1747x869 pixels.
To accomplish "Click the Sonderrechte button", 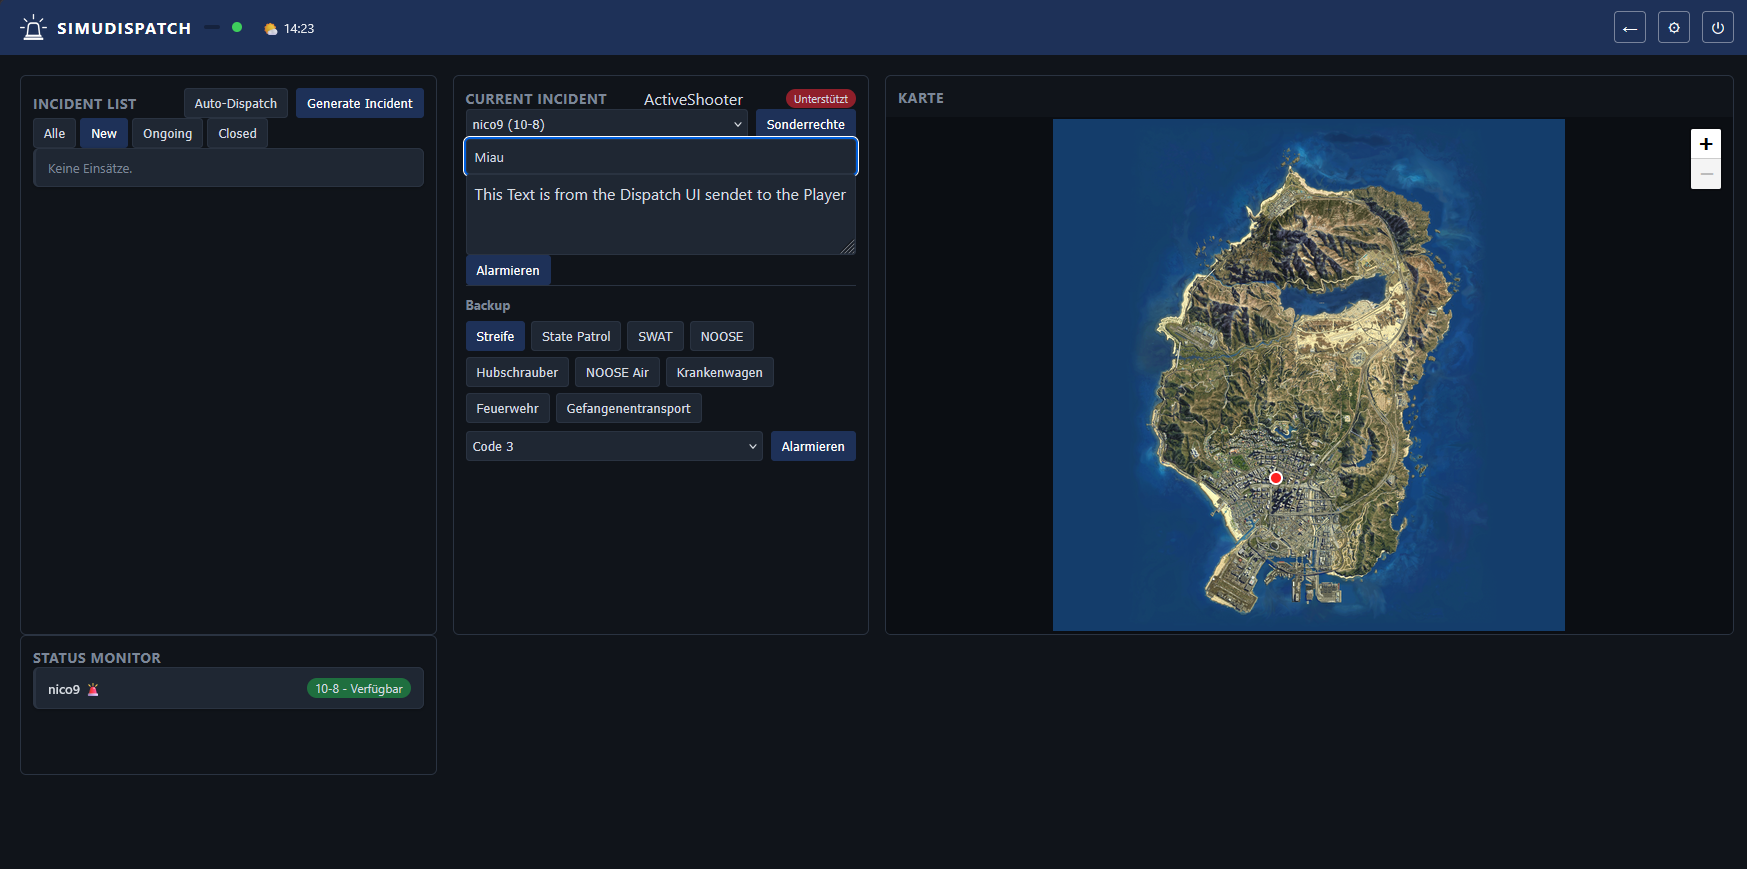I will coord(806,124).
